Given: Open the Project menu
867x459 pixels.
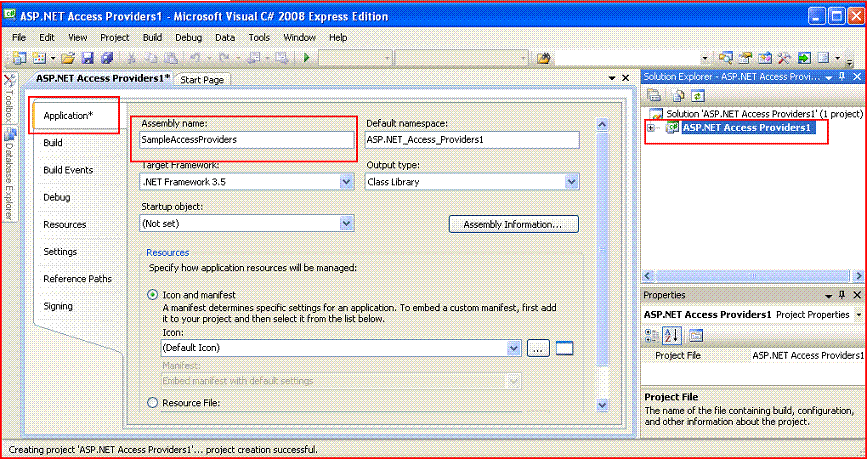Looking at the screenshot, I should [114, 38].
